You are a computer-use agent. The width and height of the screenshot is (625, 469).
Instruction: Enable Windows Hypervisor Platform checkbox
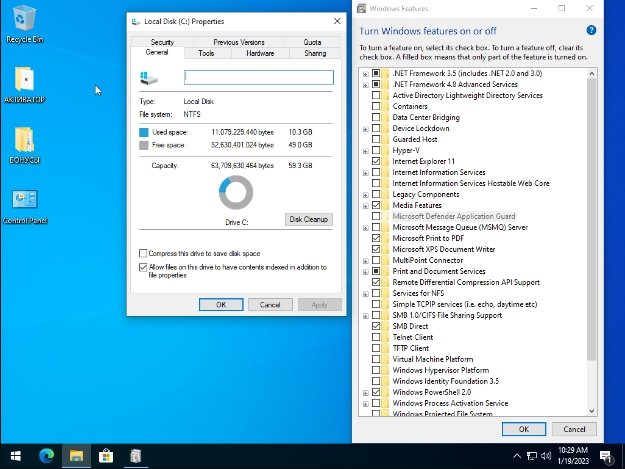pyautogui.click(x=375, y=370)
